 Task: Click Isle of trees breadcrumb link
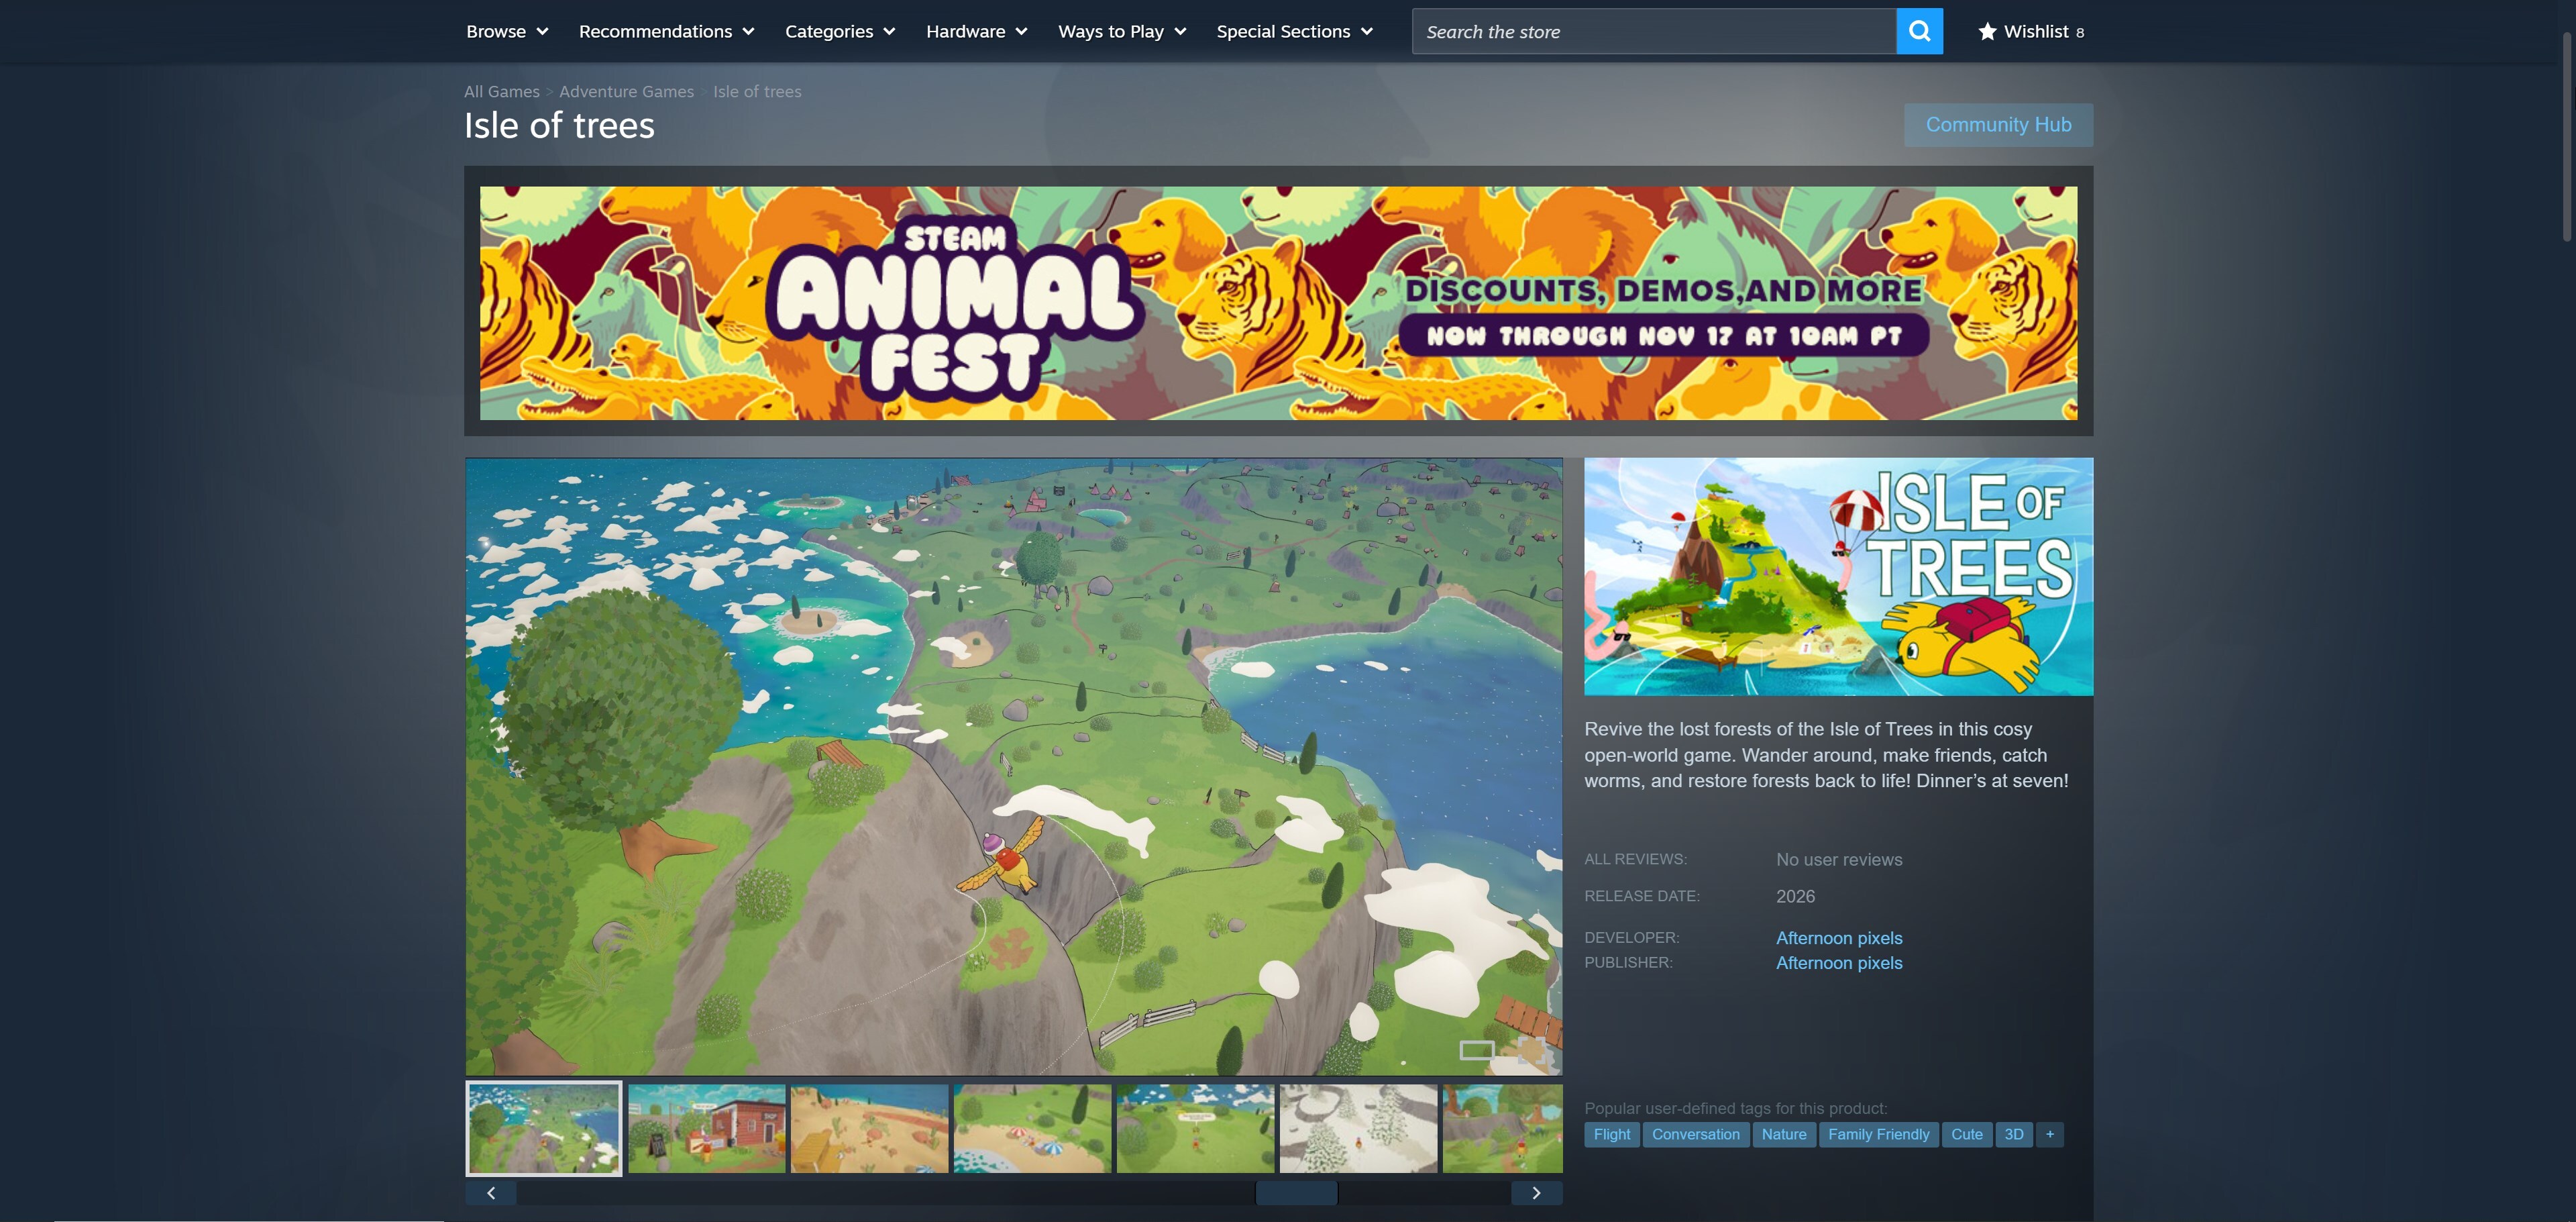(757, 91)
